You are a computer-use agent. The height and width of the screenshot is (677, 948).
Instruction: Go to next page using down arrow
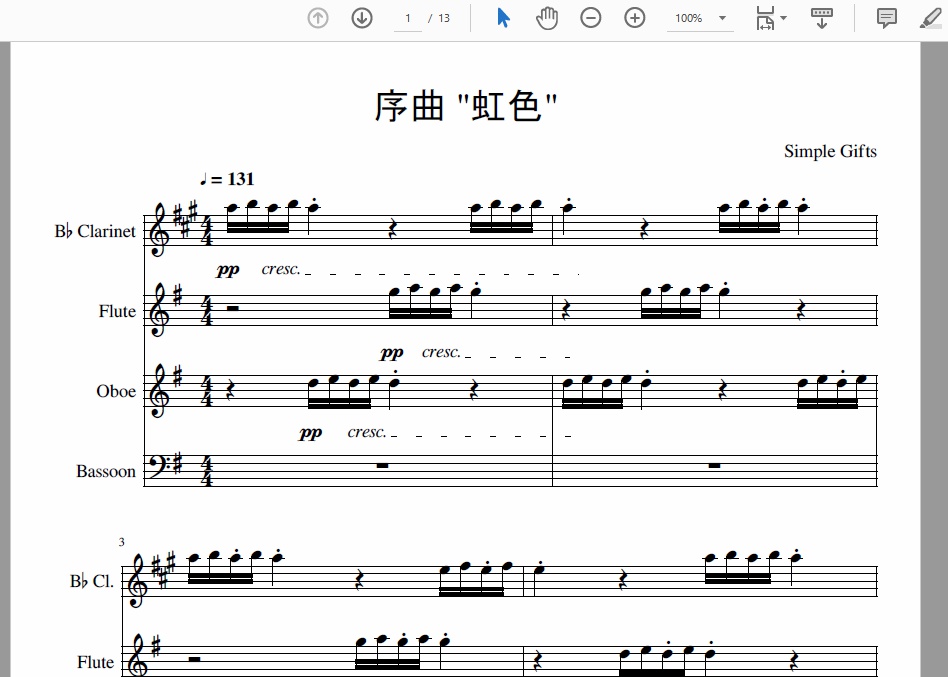(x=362, y=18)
